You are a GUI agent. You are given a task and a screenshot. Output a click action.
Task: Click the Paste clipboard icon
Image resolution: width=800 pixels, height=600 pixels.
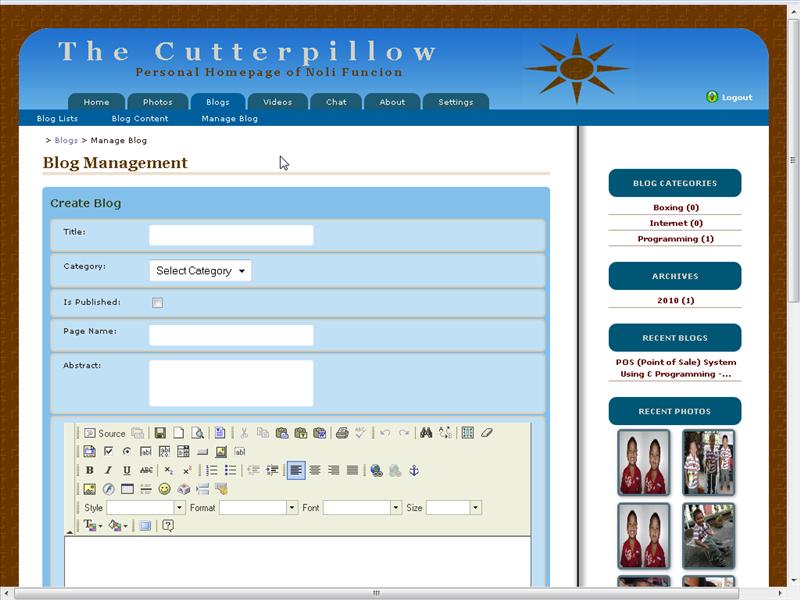click(282, 433)
